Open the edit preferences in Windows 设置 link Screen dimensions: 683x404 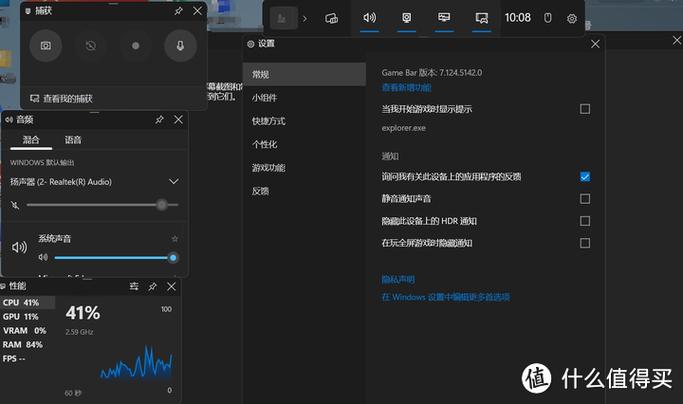(446, 297)
